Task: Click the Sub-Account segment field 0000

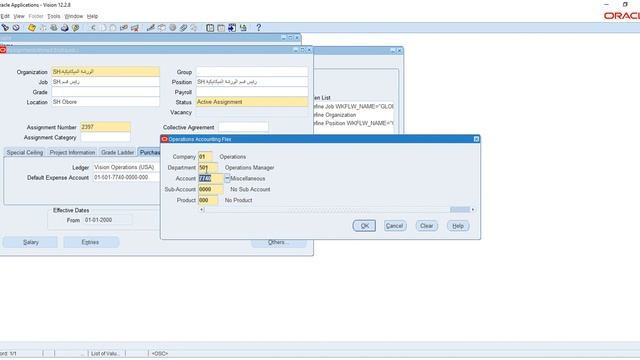Action: tap(211, 189)
